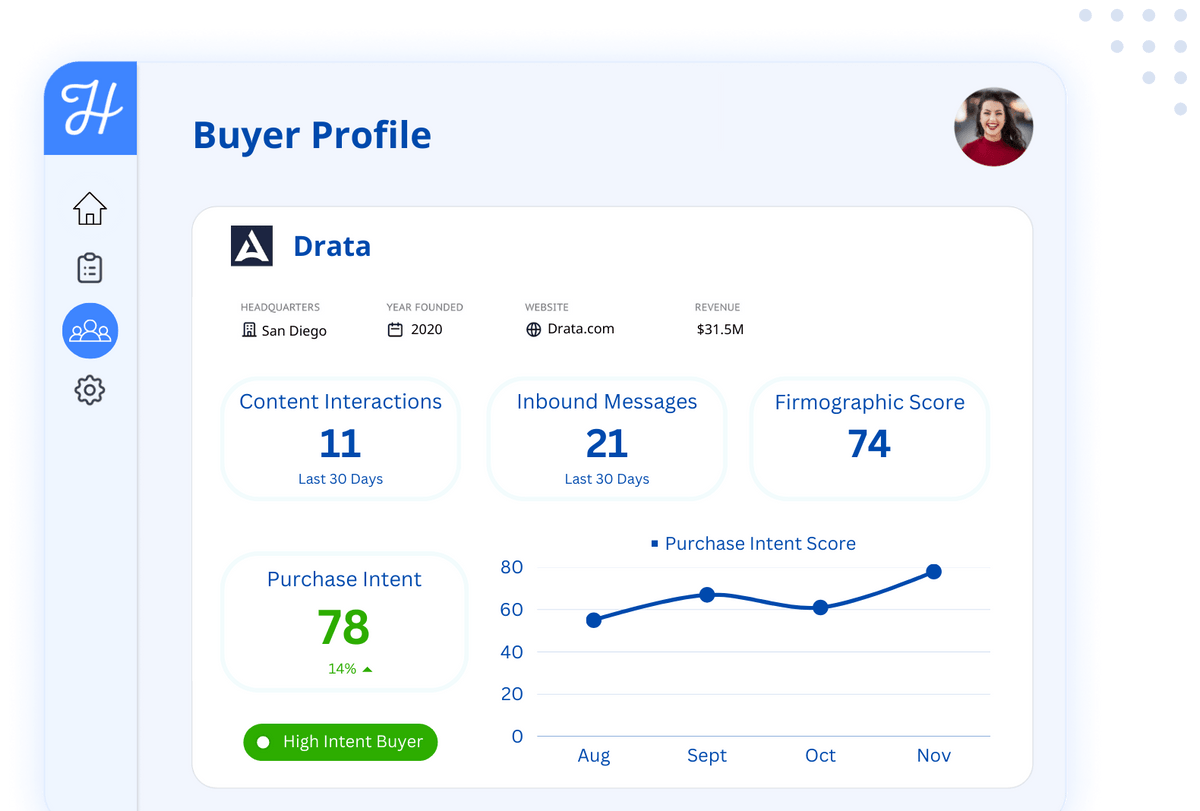Click the Drata company logo
Image resolution: width=1200 pixels, height=811 pixels.
click(252, 246)
